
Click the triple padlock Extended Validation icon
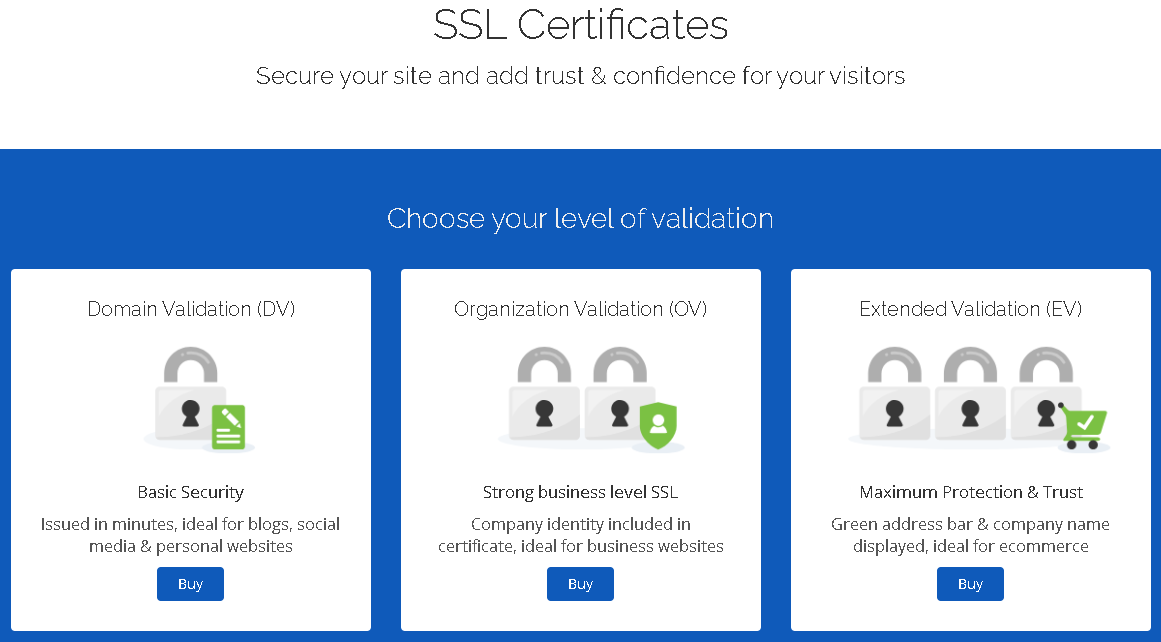(x=979, y=399)
